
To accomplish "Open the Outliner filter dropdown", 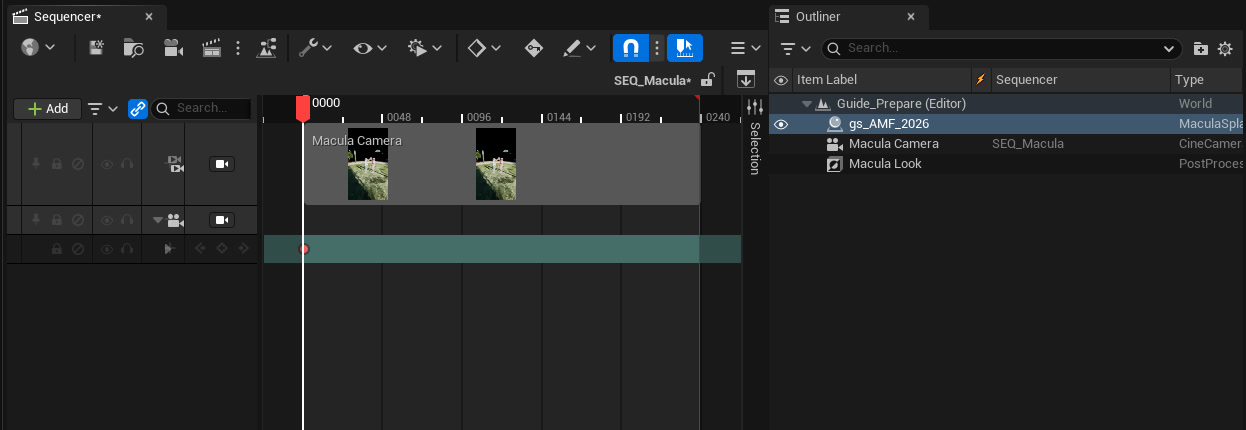I will coord(795,48).
